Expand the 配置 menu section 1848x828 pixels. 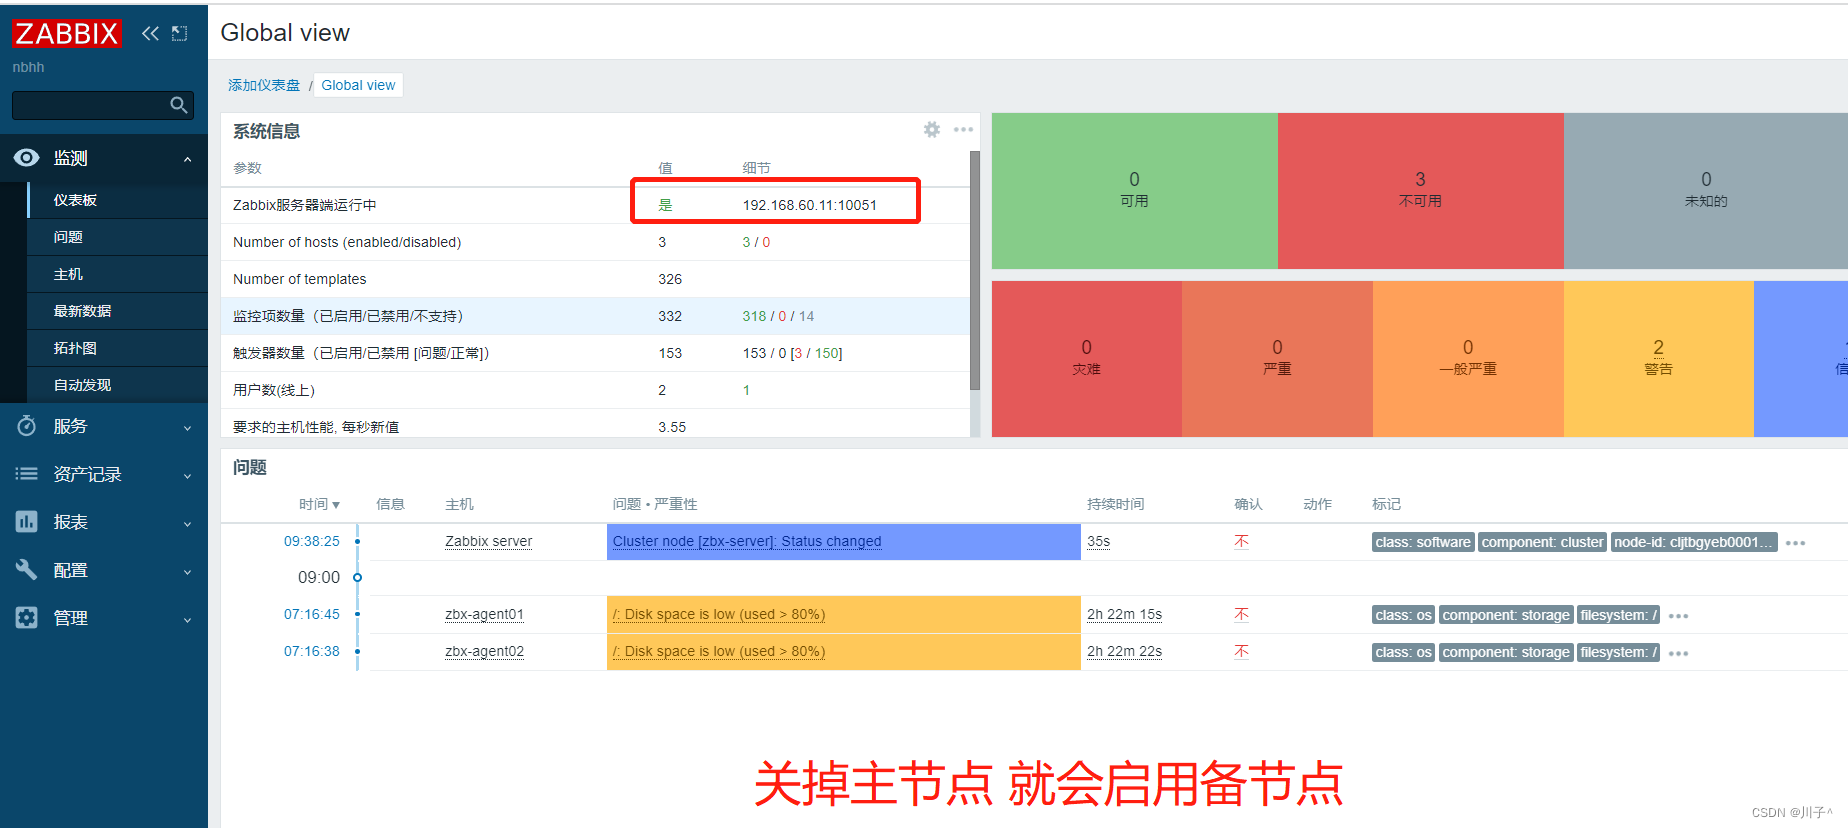104,570
